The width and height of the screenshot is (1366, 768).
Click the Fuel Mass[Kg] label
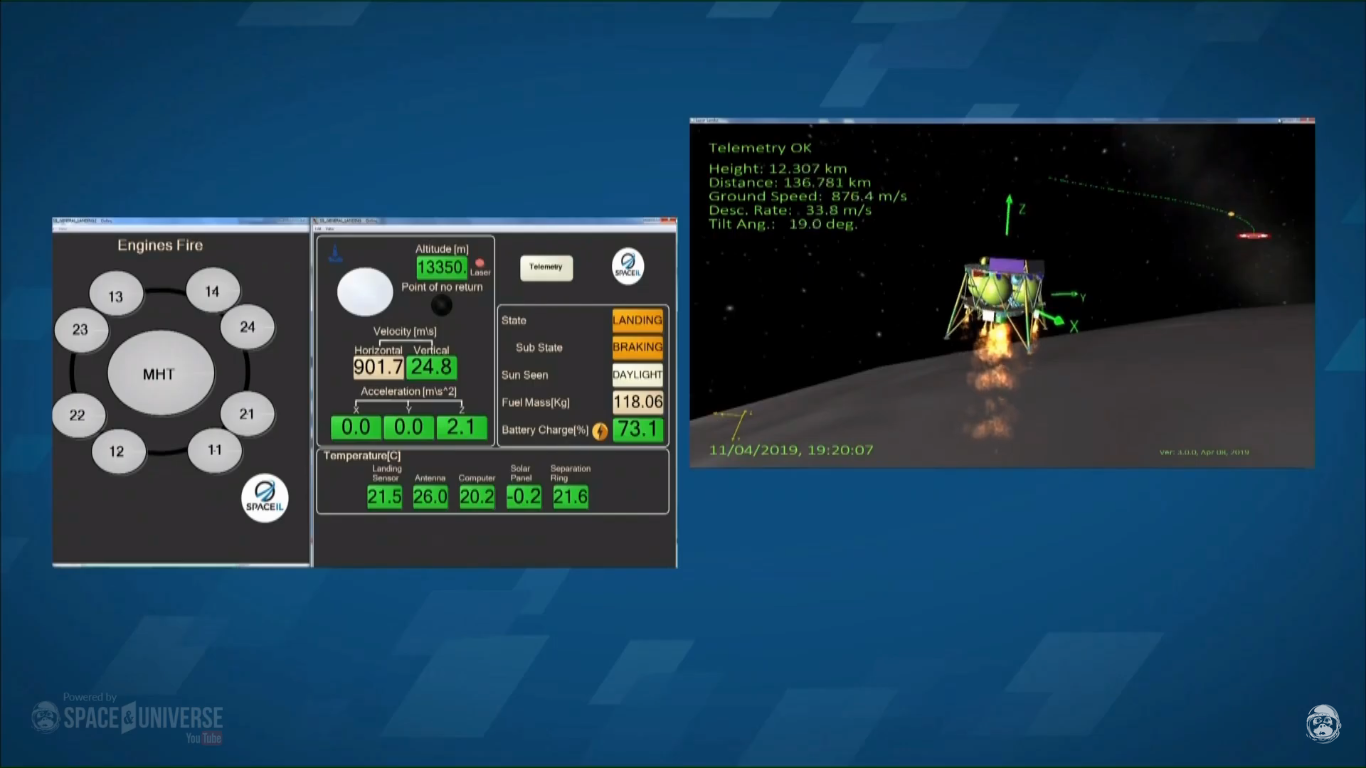[535, 403]
